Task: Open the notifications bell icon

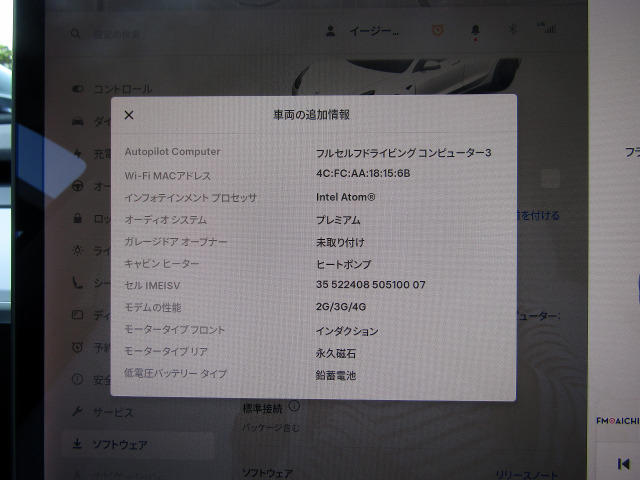Action: (475, 31)
